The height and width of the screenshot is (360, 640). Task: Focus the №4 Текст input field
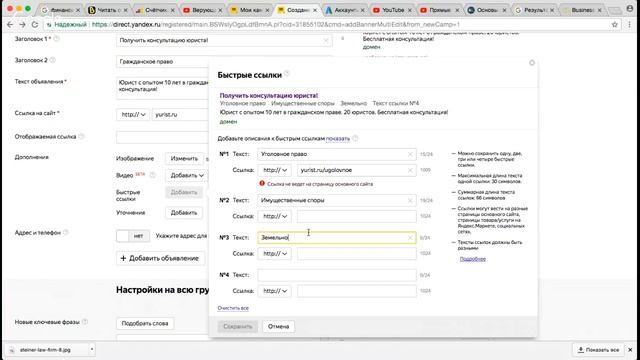(x=337, y=275)
